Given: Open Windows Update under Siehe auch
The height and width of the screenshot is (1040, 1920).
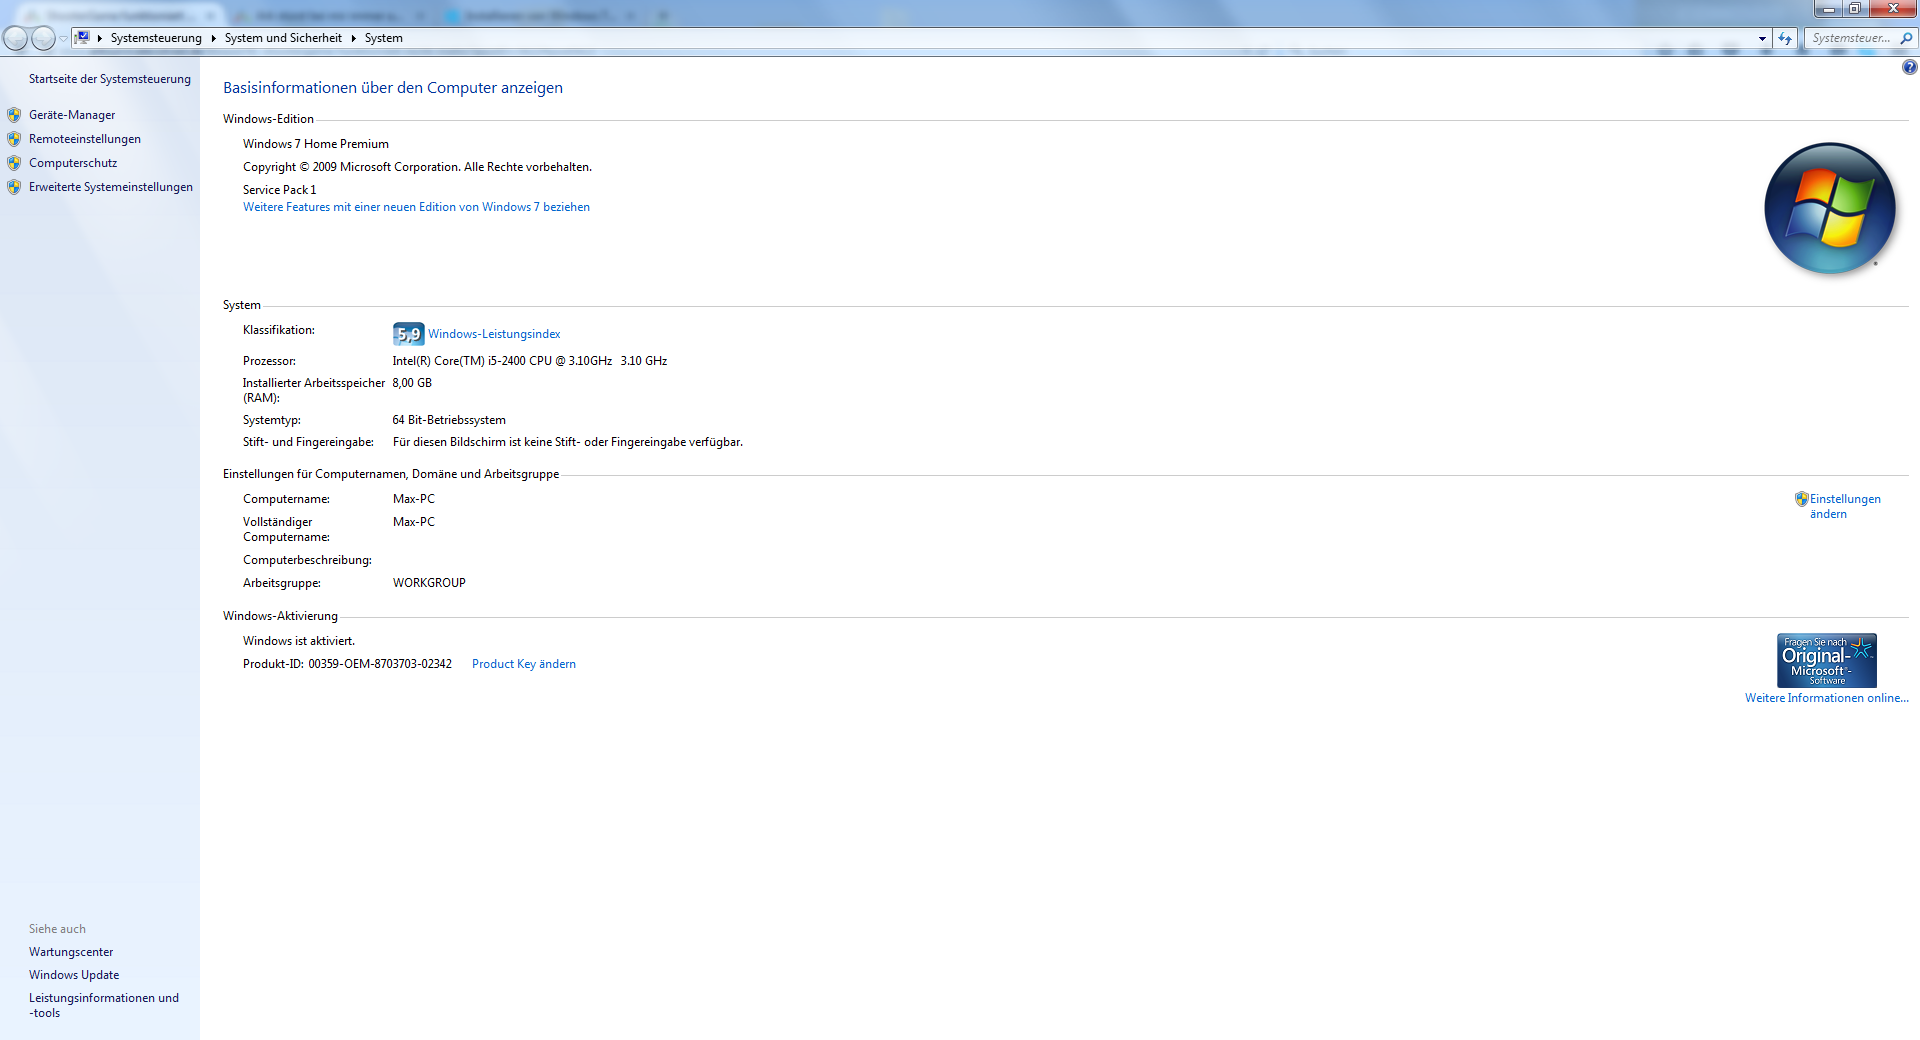Looking at the screenshot, I should [74, 975].
